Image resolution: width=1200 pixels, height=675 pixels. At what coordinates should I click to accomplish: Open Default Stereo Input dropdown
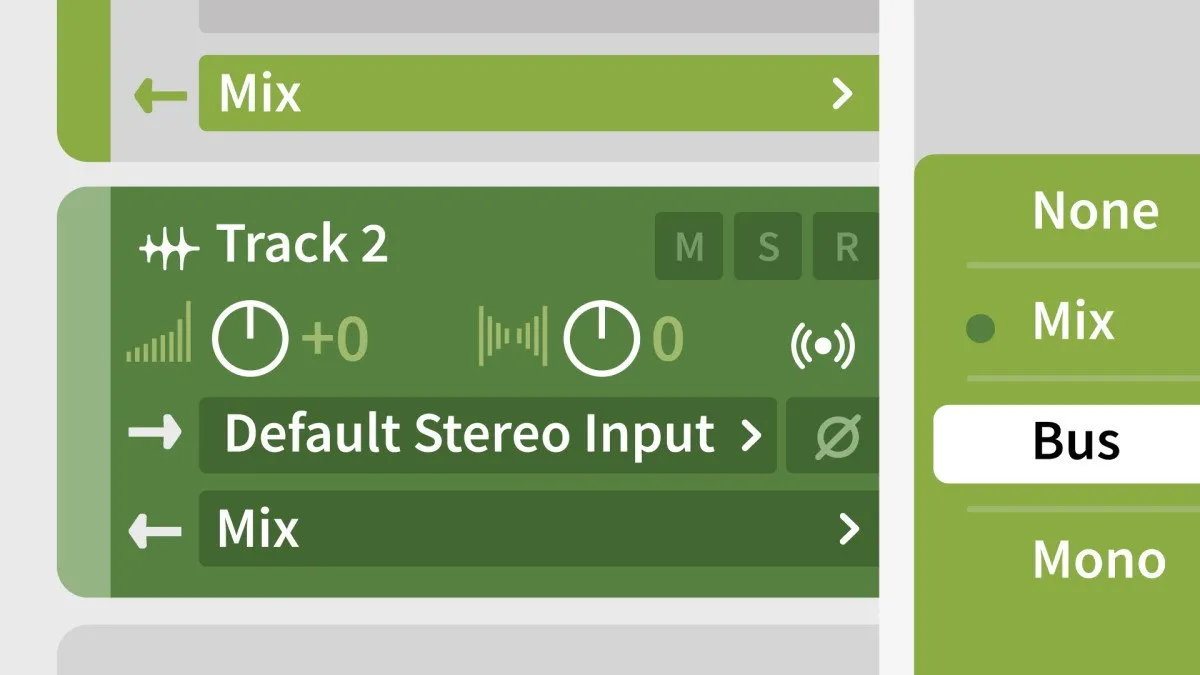click(x=488, y=435)
